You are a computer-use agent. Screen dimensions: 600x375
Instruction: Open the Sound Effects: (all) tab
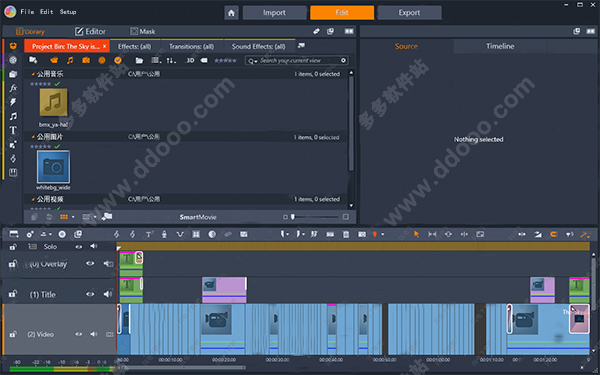pos(259,47)
